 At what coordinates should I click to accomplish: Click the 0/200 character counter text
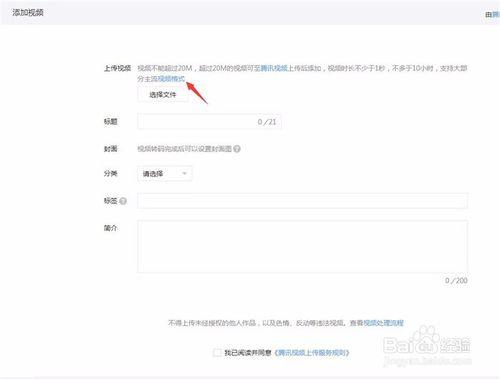456,281
